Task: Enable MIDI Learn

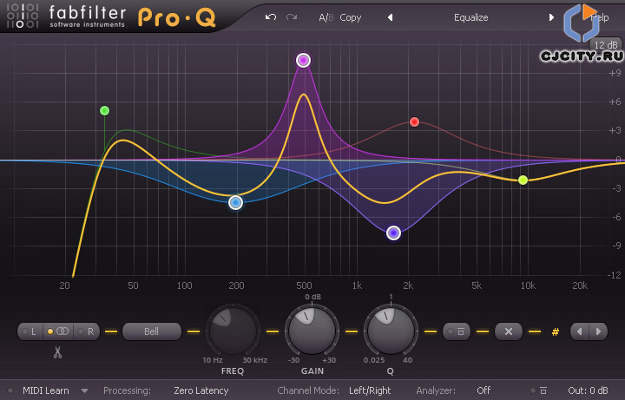Action: coord(45,391)
